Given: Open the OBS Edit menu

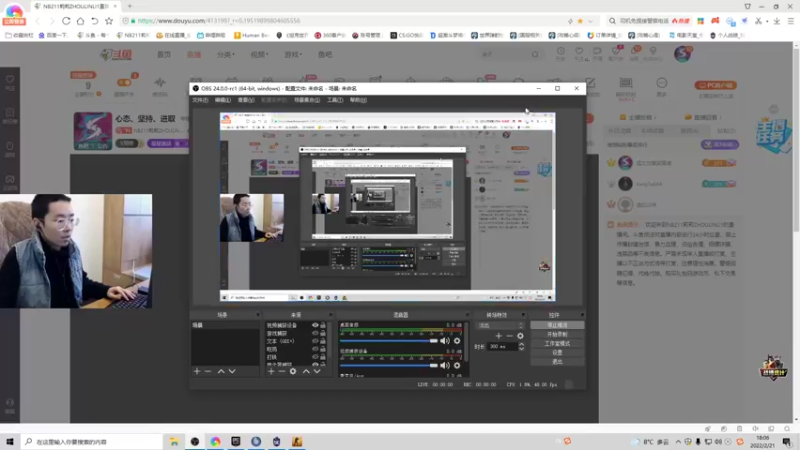Looking at the screenshot, I should tap(222, 100).
